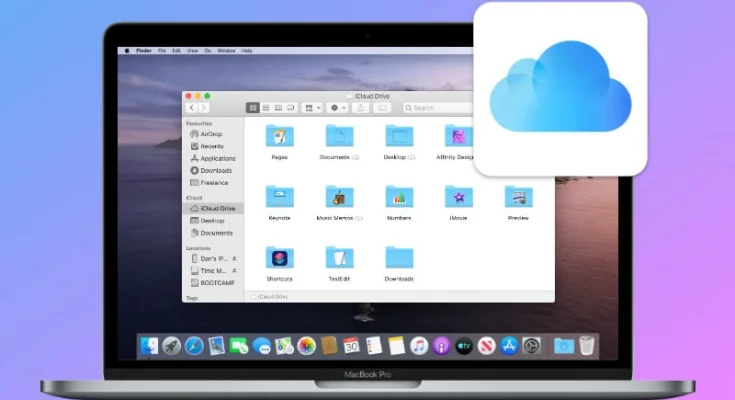Click iCloud Drive in the path bar
735x400 pixels.
pyautogui.click(x=270, y=297)
